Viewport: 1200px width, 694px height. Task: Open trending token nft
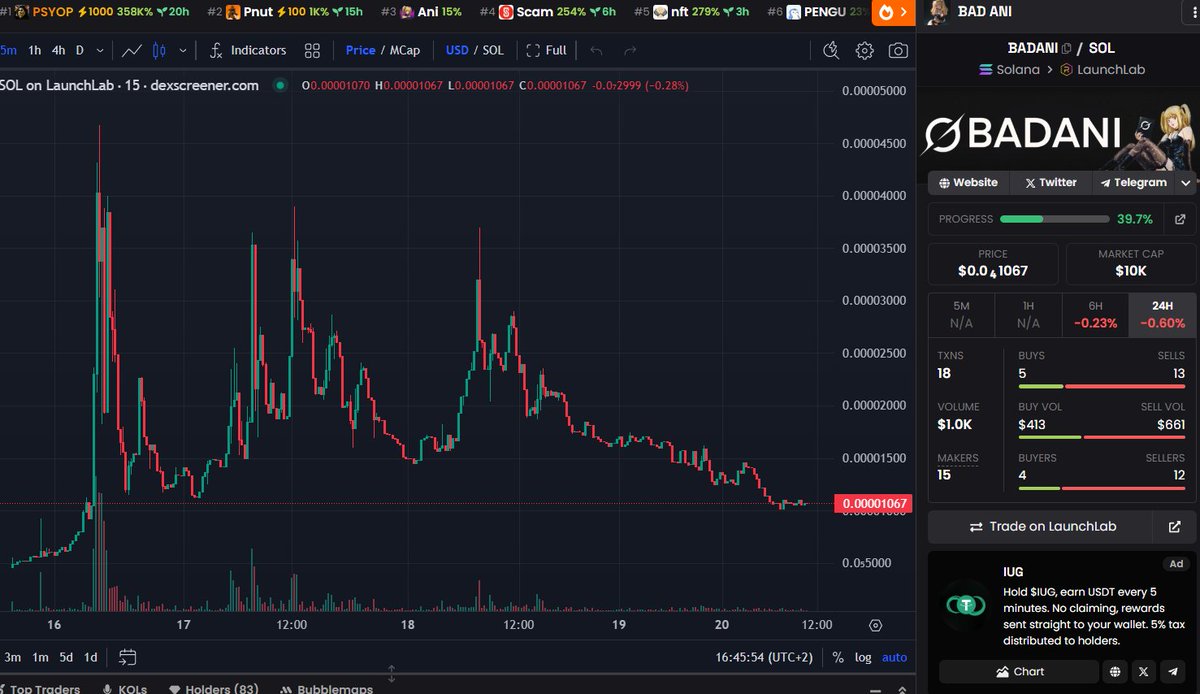[x=692, y=12]
